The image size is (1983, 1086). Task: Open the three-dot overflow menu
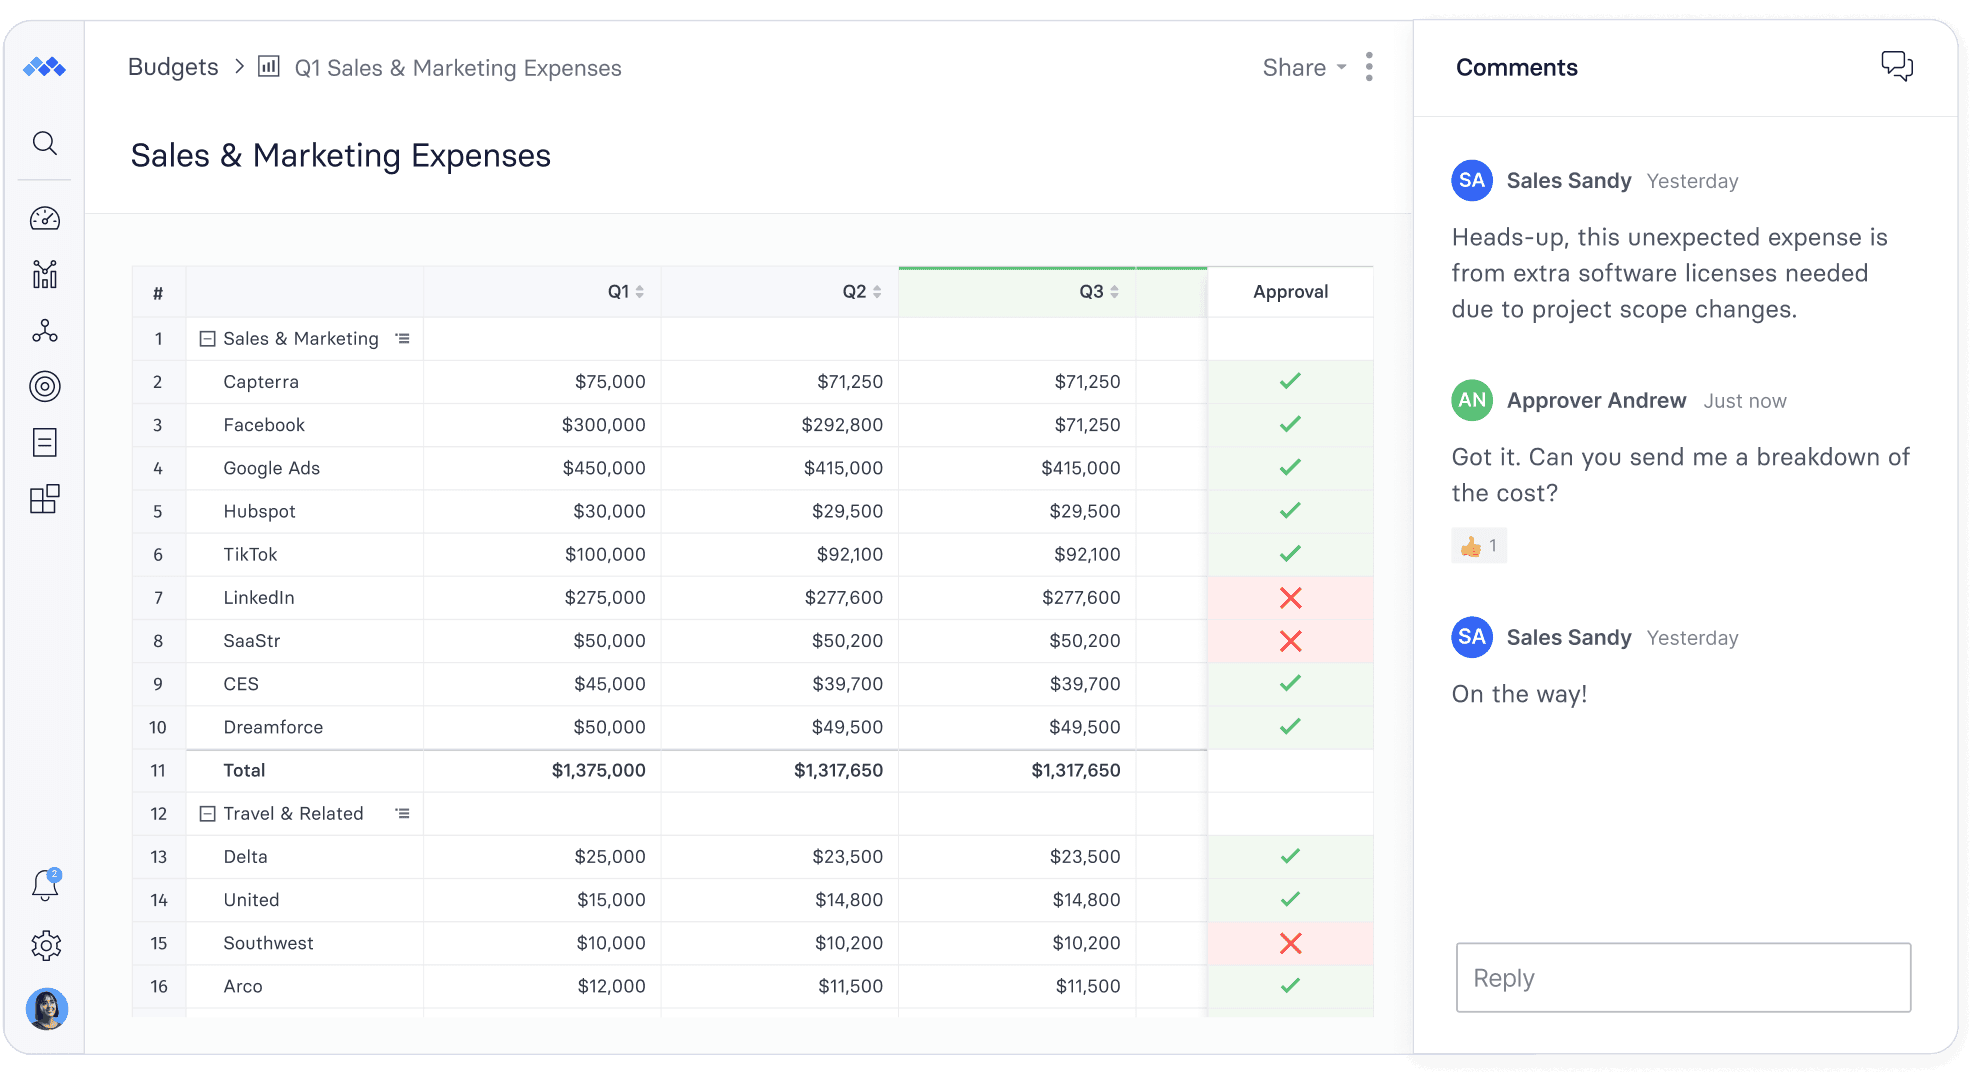click(x=1369, y=66)
